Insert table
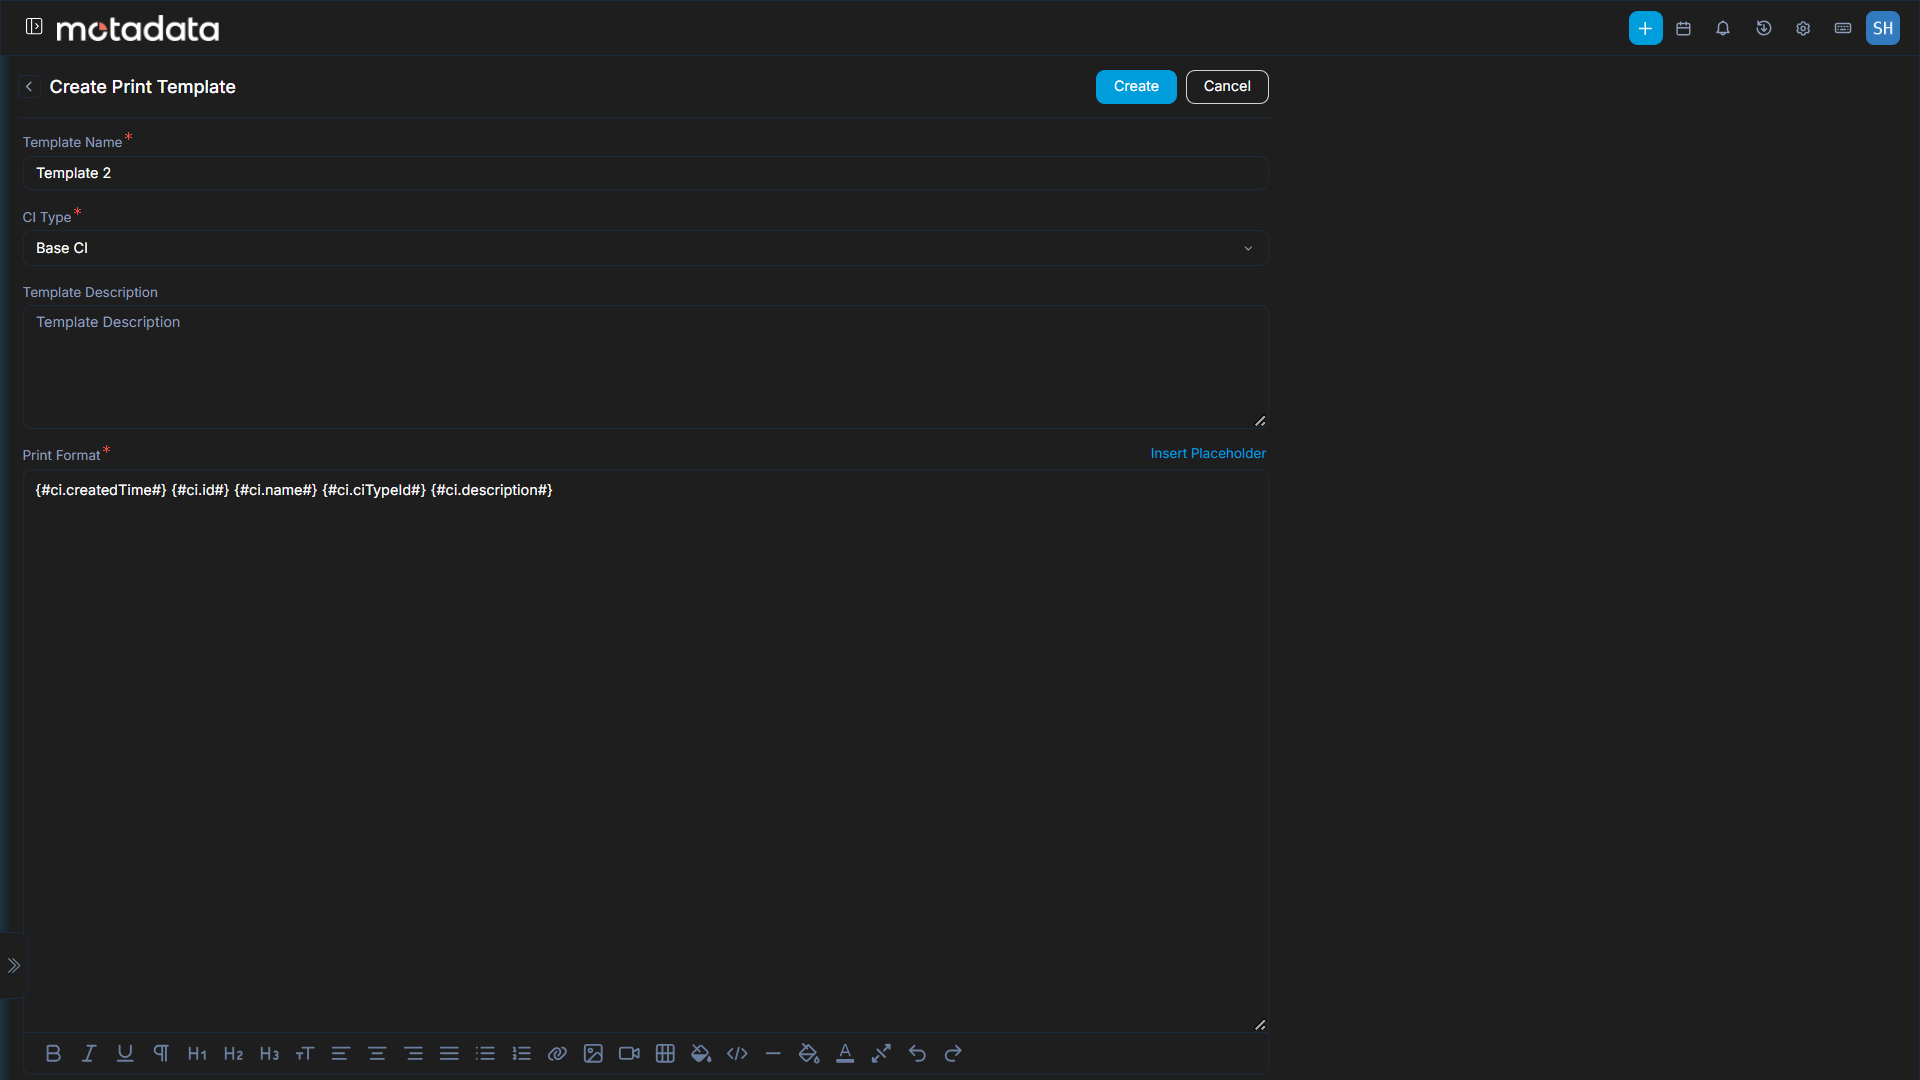The width and height of the screenshot is (1920, 1080). click(665, 1053)
